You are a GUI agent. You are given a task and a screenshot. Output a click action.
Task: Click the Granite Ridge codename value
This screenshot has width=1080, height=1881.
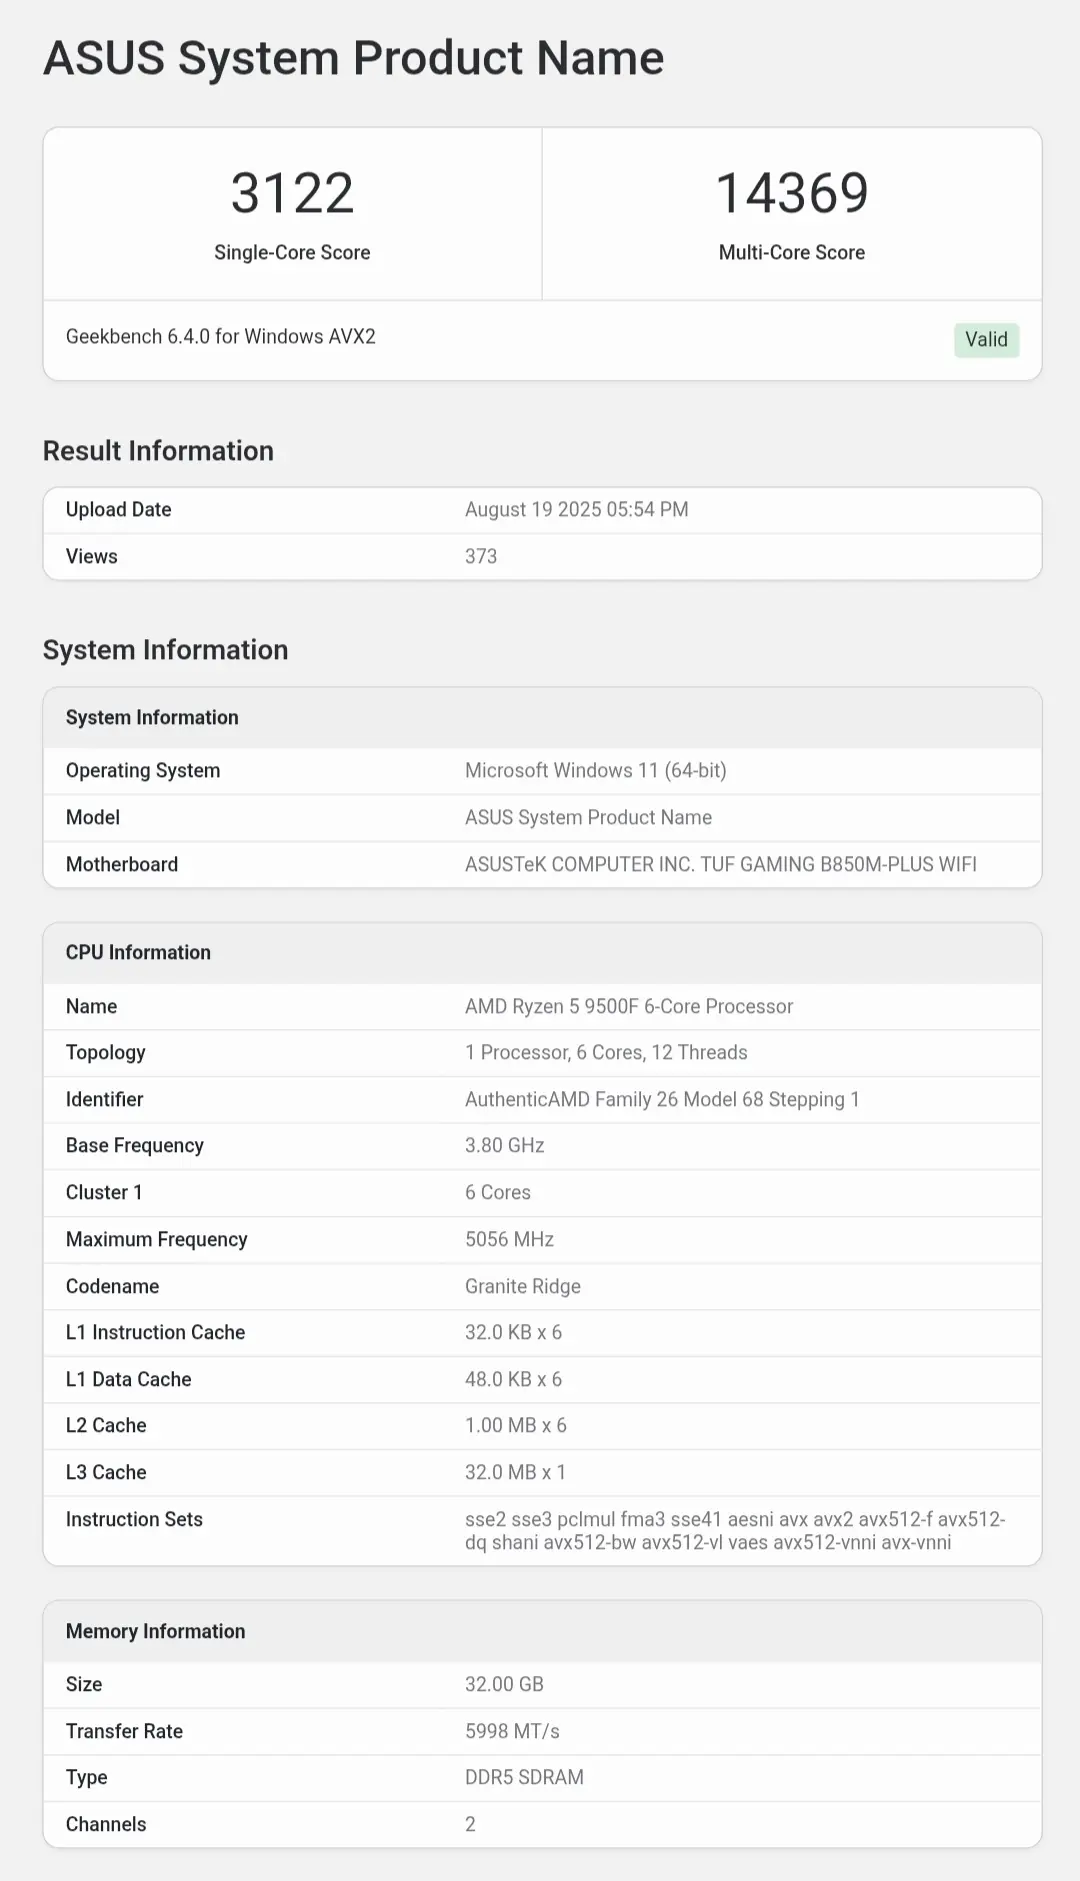click(523, 1286)
